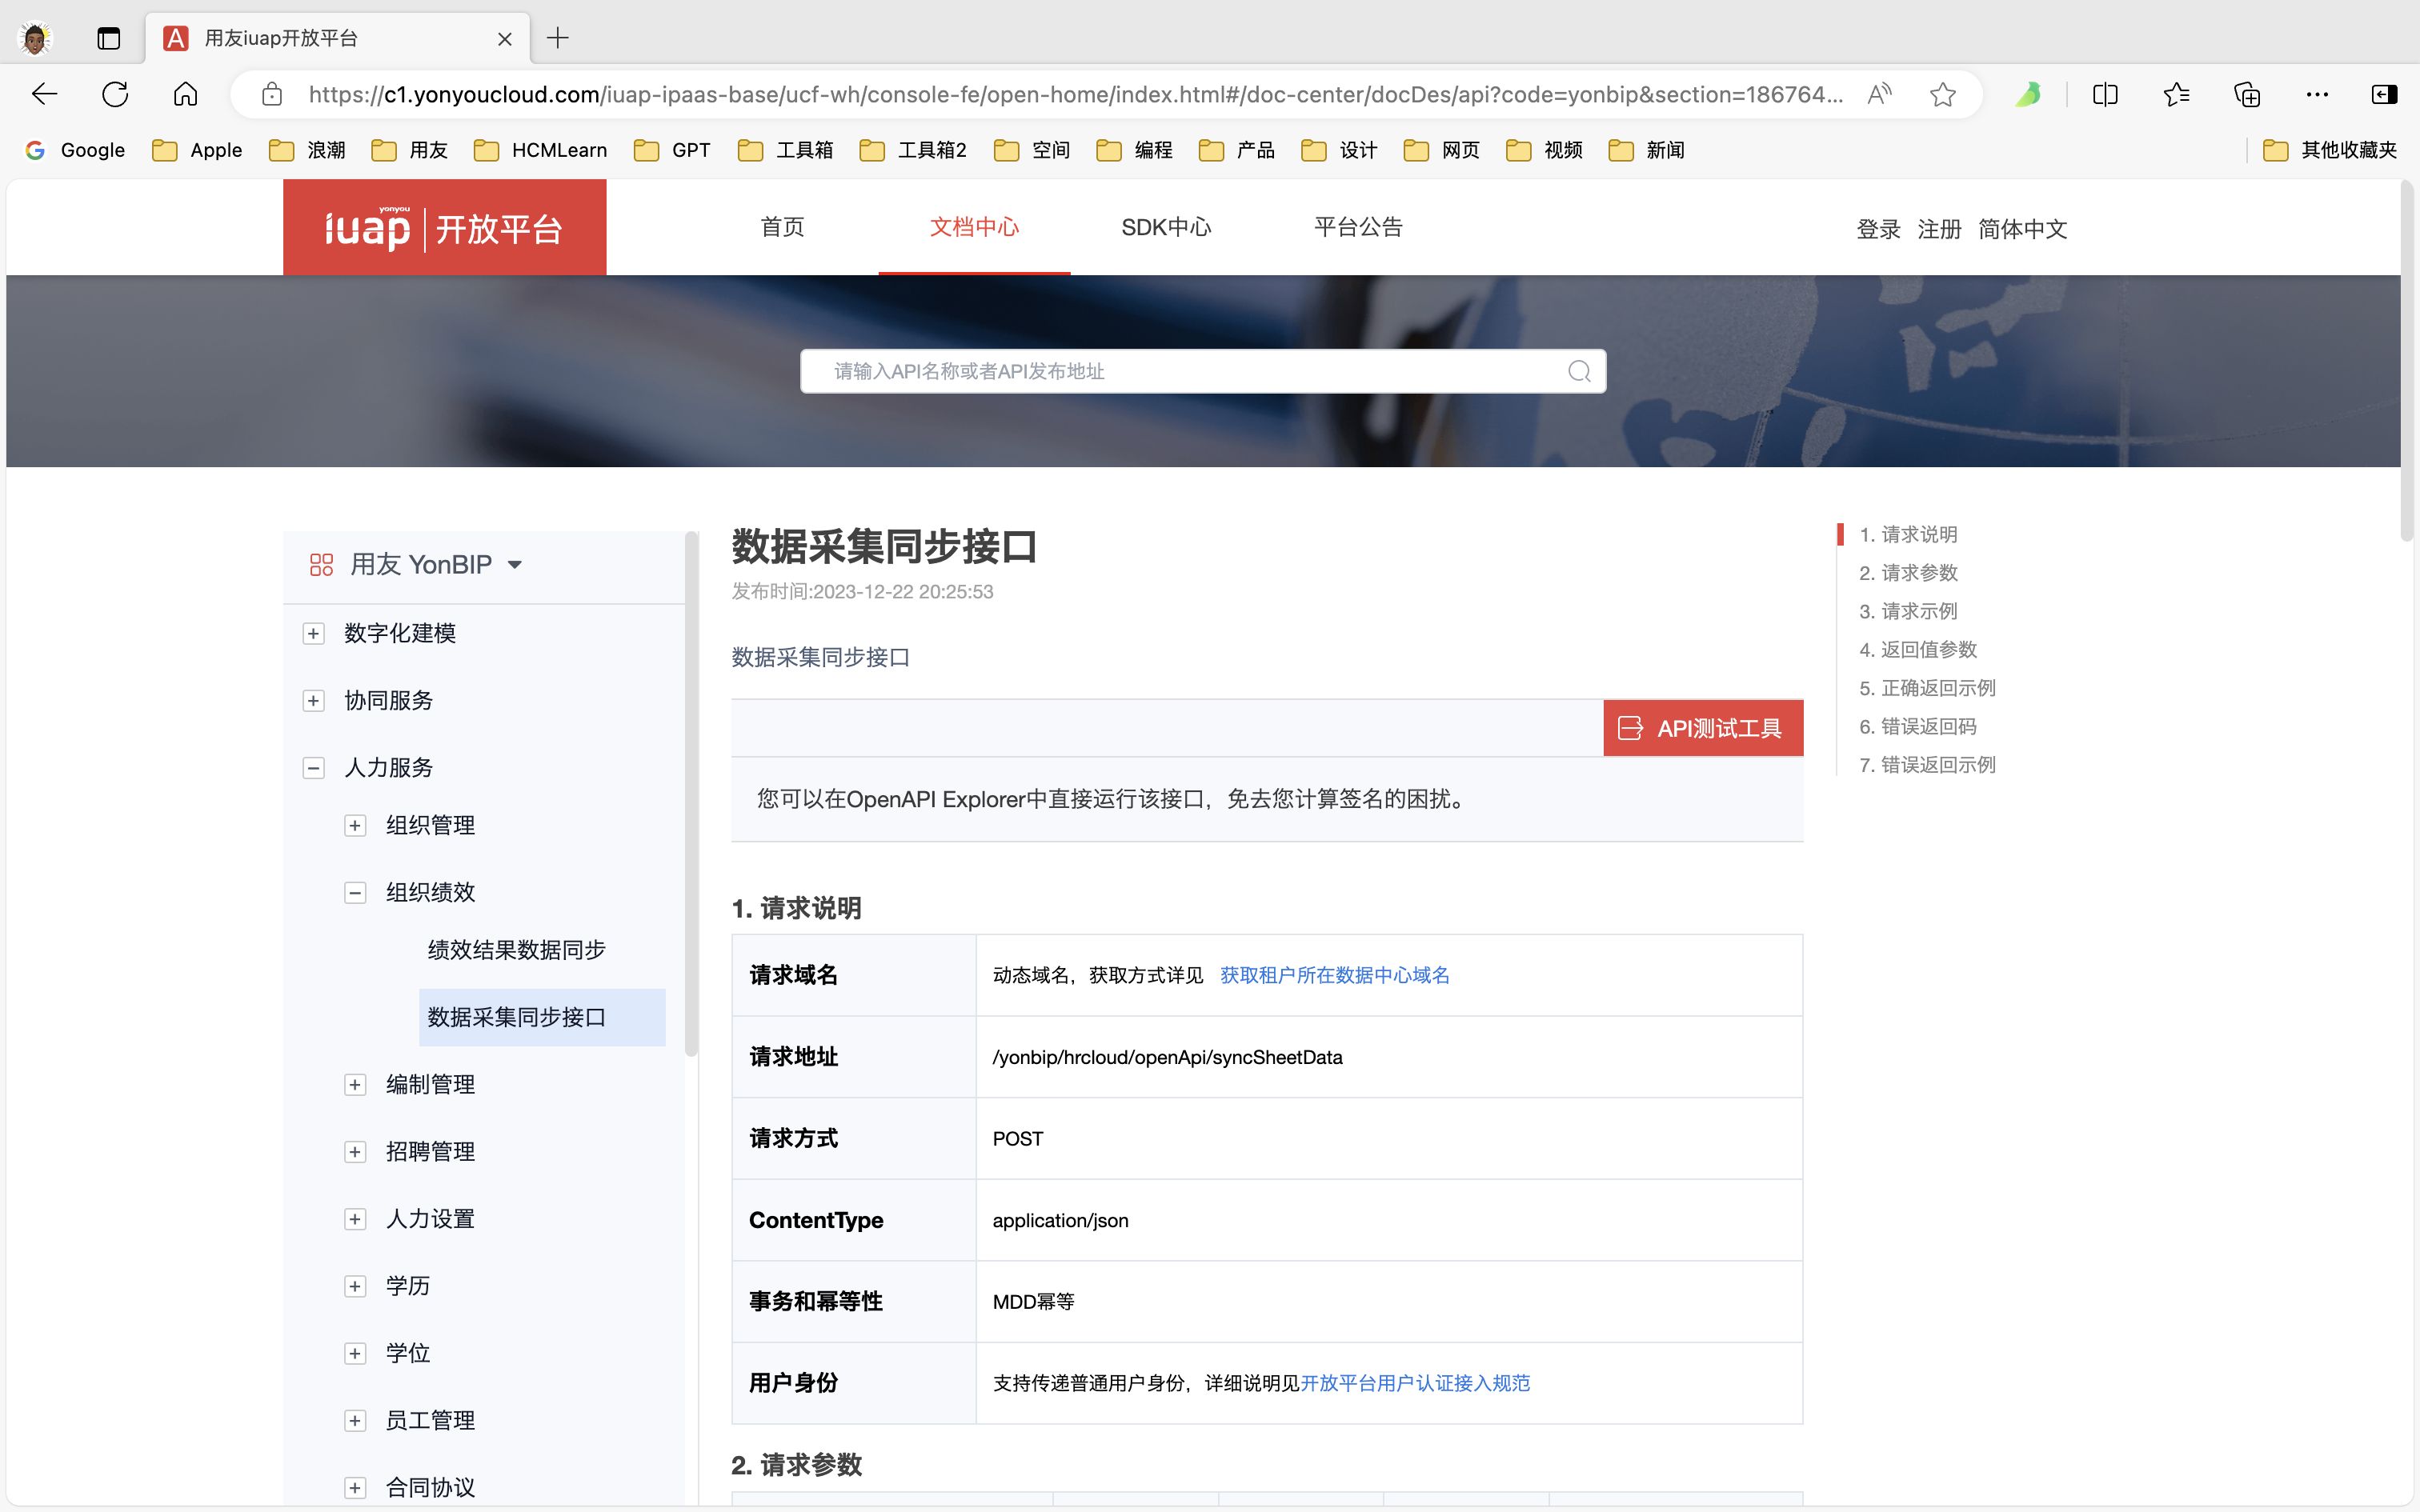This screenshot has height=1512, width=2420.
Task: Expand the 人力设置 tree node
Action: (x=355, y=1218)
